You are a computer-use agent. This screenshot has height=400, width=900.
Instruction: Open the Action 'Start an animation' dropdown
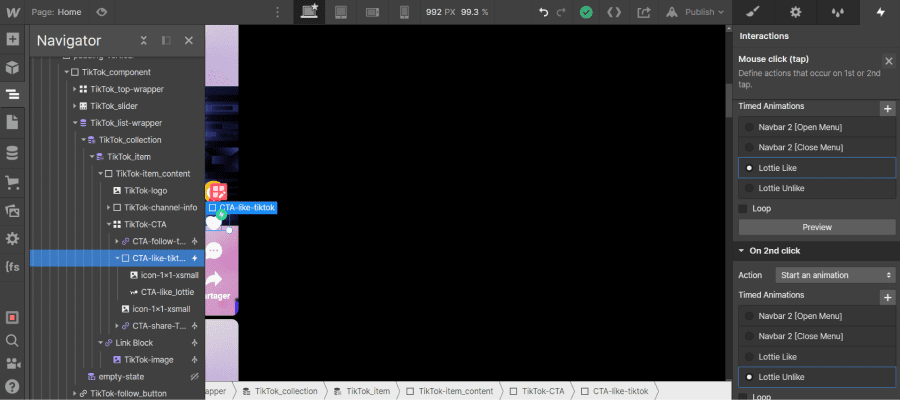pos(834,275)
